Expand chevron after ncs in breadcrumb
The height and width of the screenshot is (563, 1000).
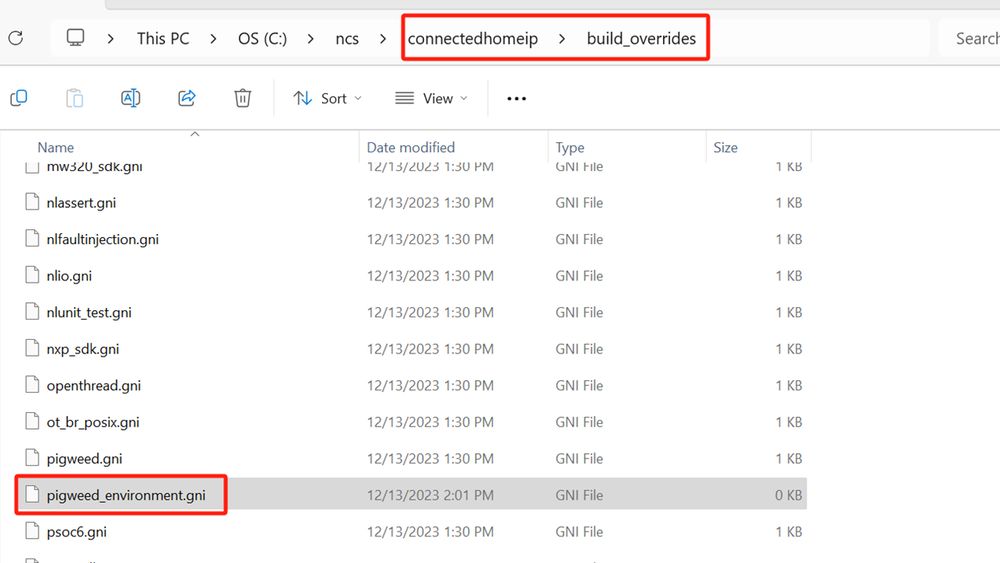coord(383,39)
